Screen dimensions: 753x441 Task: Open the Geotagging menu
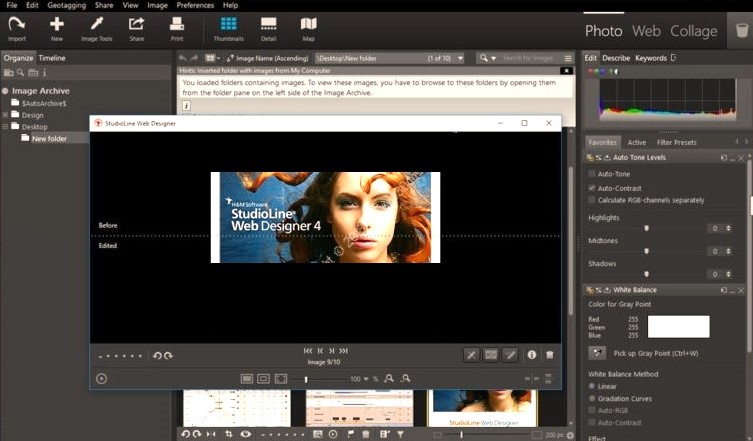[x=66, y=5]
